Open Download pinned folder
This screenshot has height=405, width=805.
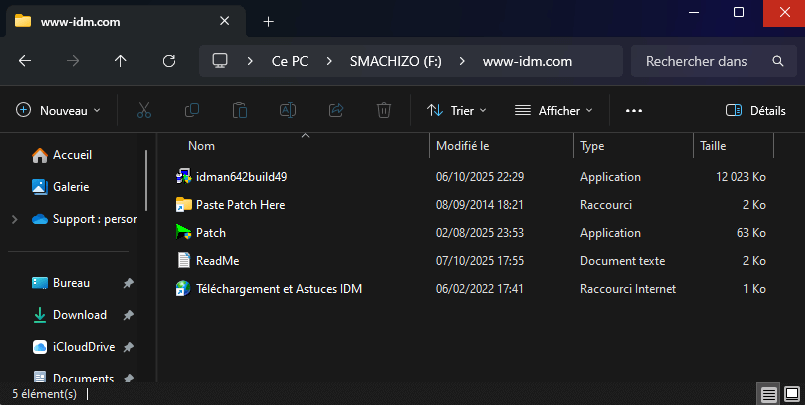[69, 315]
